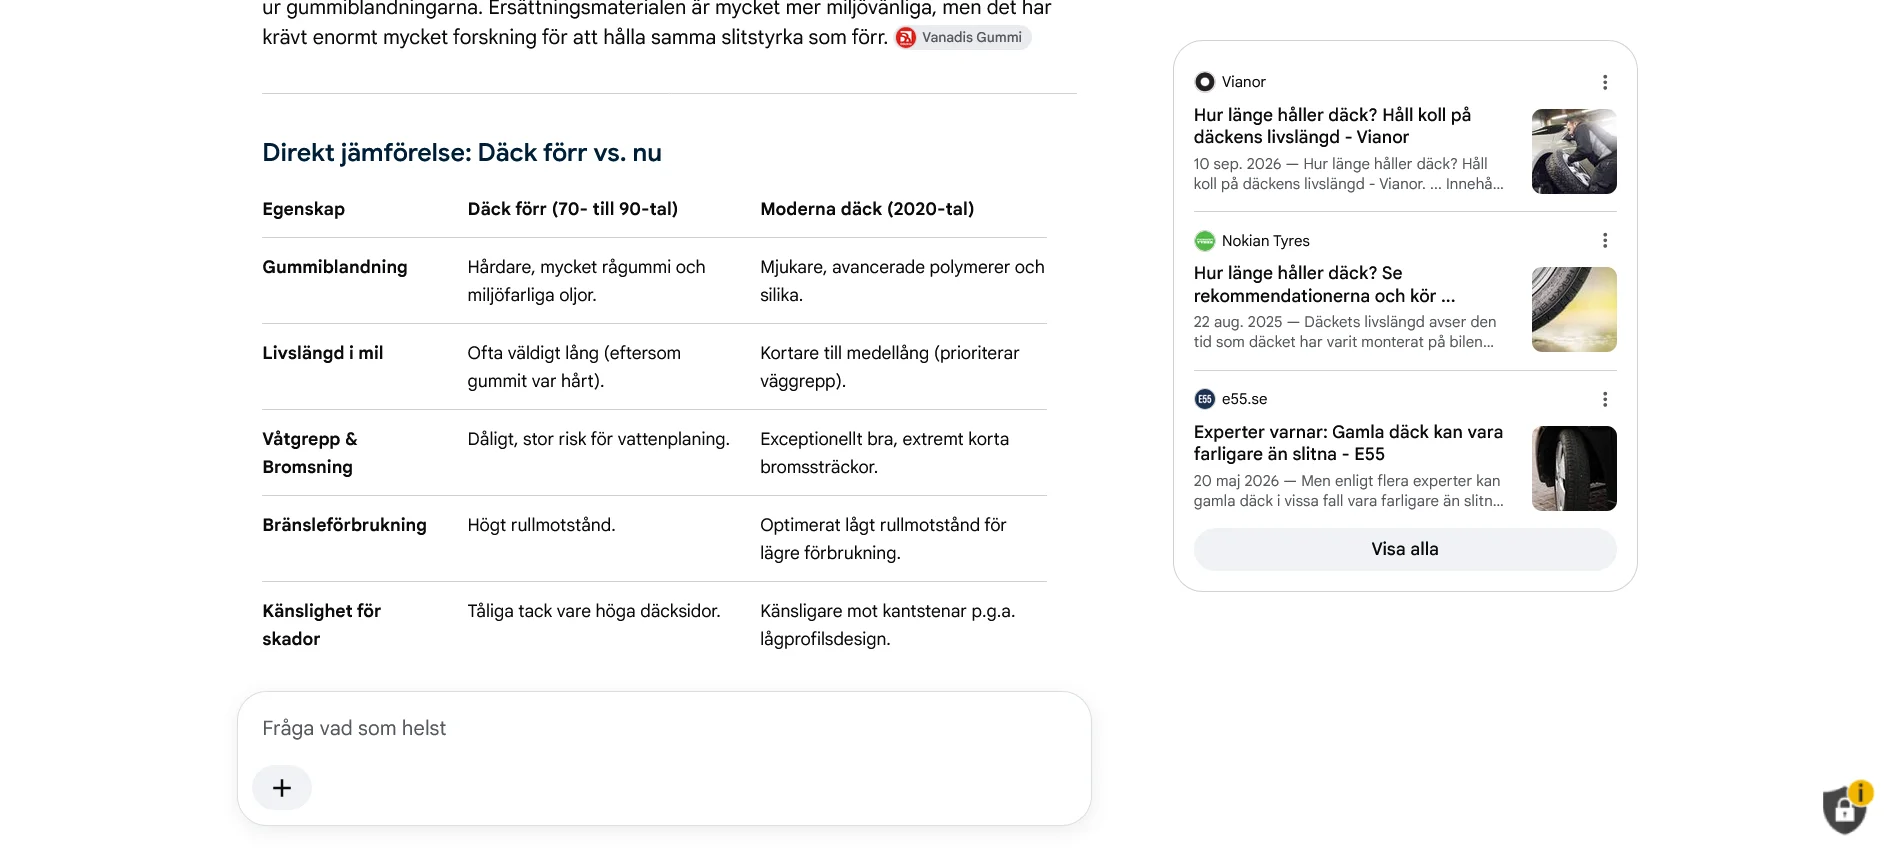Open the e55.se tire thumbnail
Screen dimensions: 1900x867
1574,468
